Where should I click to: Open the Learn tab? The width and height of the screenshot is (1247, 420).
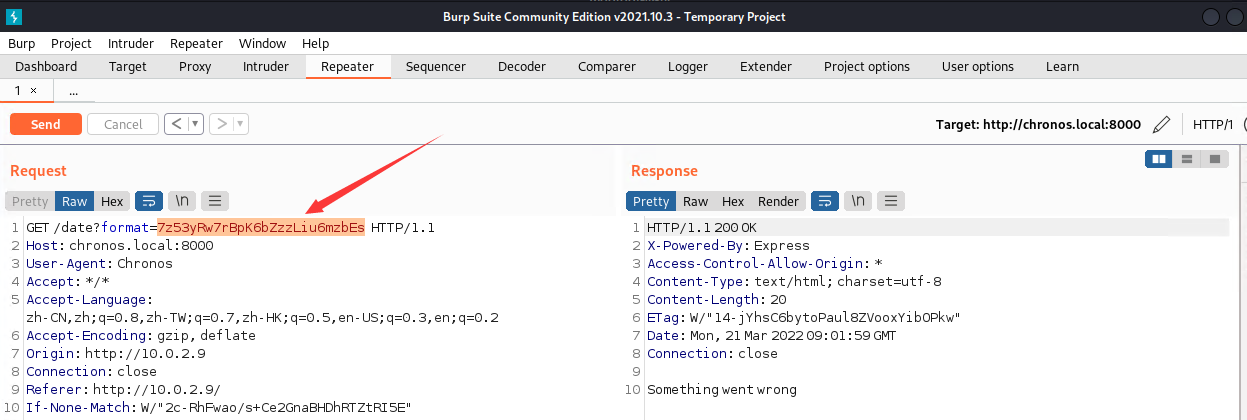point(1062,67)
